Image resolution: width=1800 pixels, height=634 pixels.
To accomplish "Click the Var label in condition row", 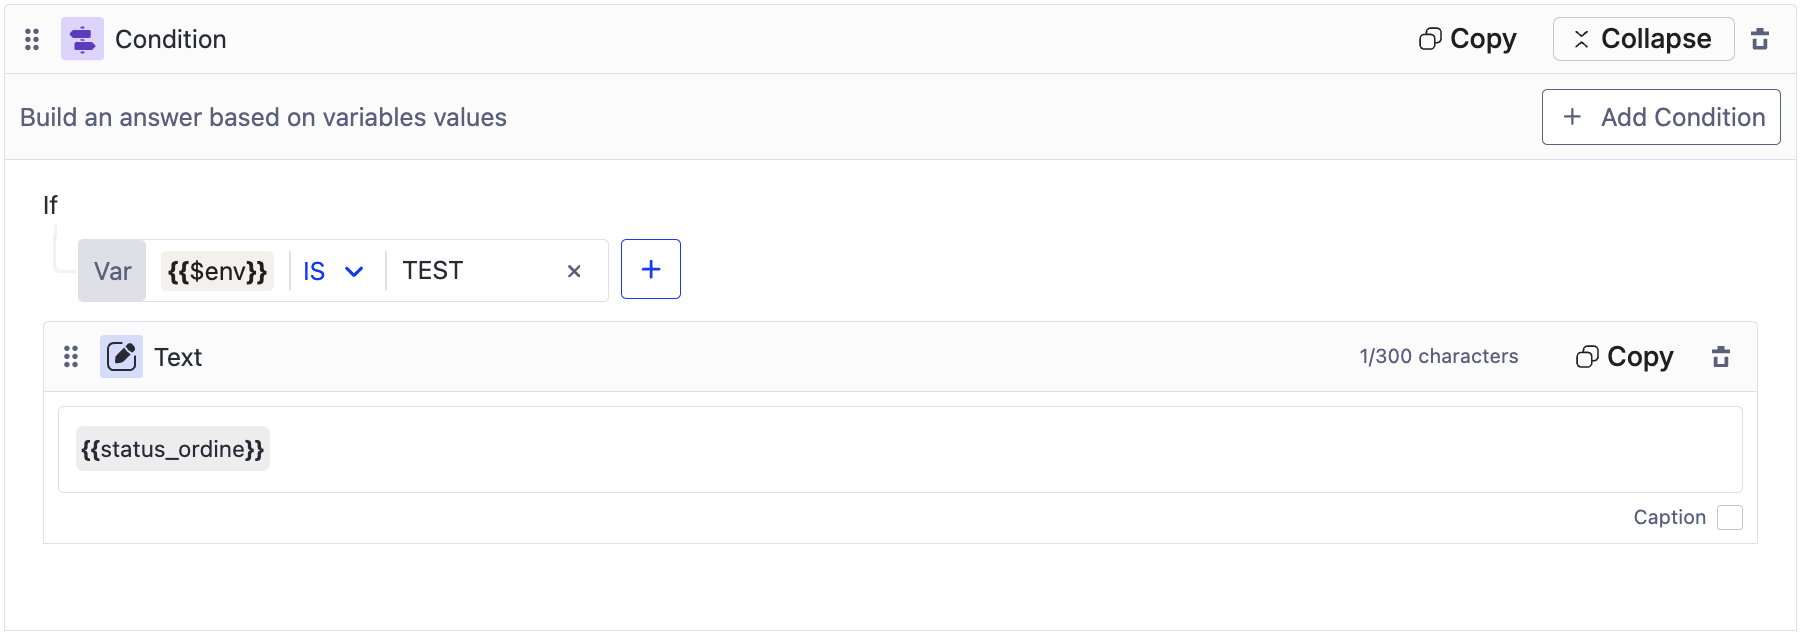I will point(112,271).
